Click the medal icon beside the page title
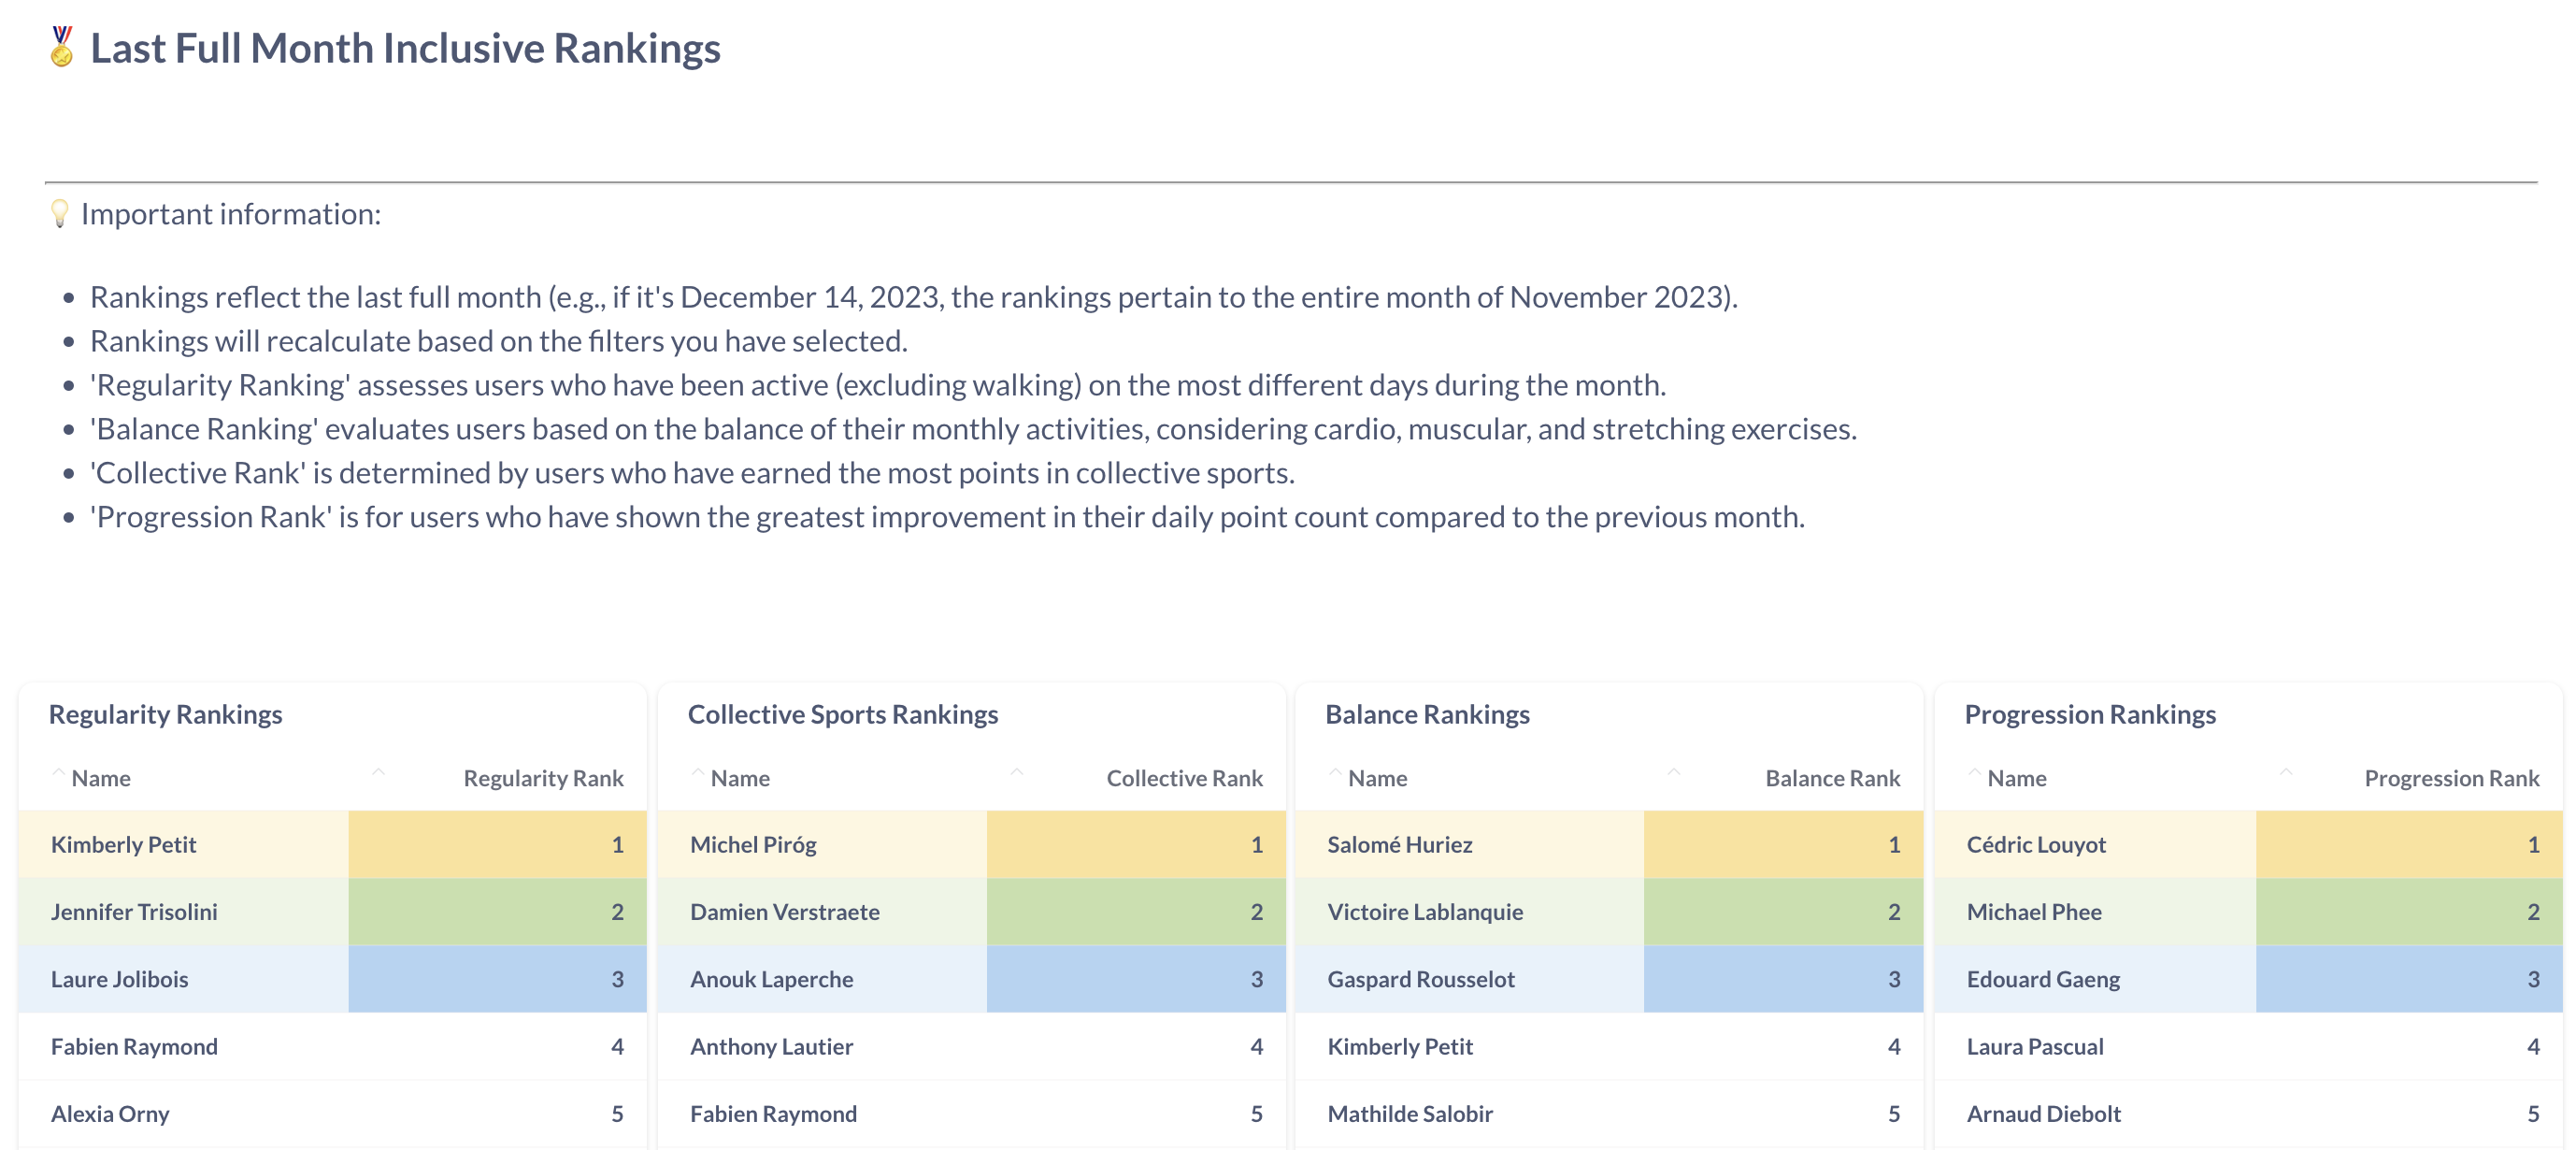The width and height of the screenshot is (2576, 1150). [62, 47]
